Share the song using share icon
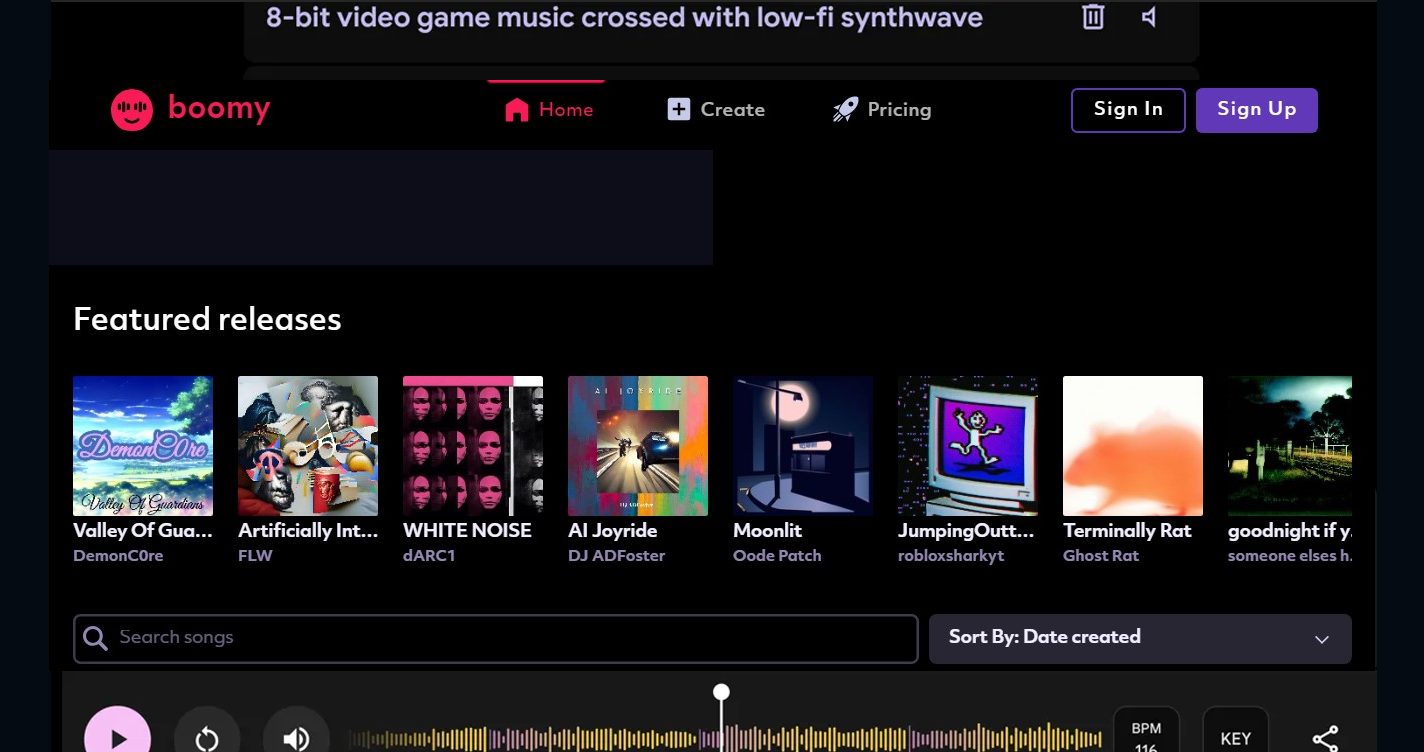The height and width of the screenshot is (752, 1424). [x=1325, y=738]
